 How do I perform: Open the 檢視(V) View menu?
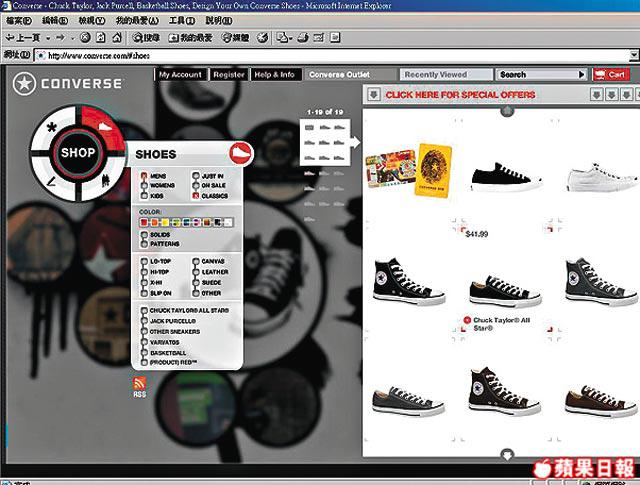tap(92, 20)
